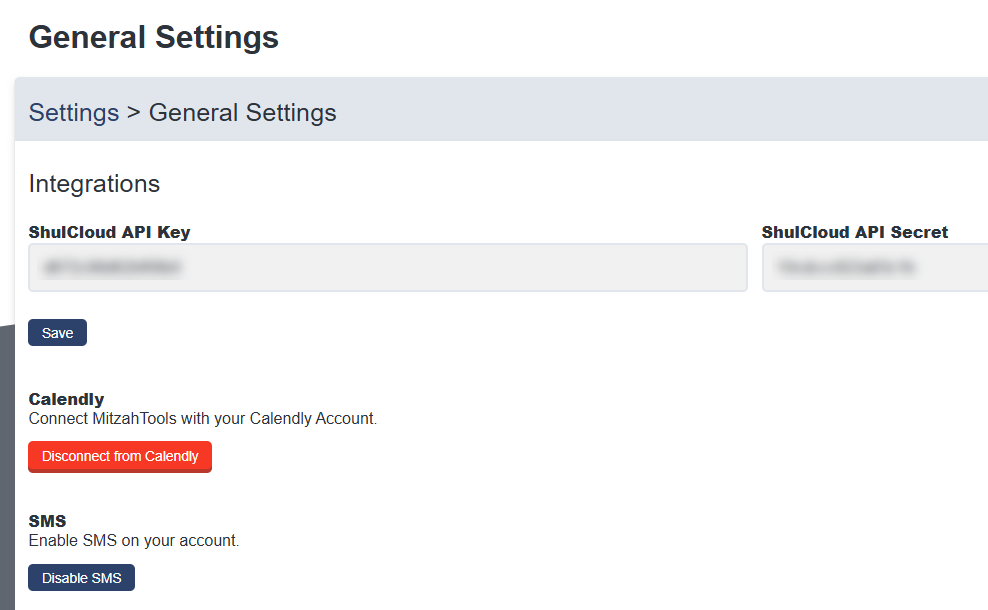This screenshot has height=610, width=988.
Task: Select the General Settings breadcrumb entry
Action: pos(242,112)
